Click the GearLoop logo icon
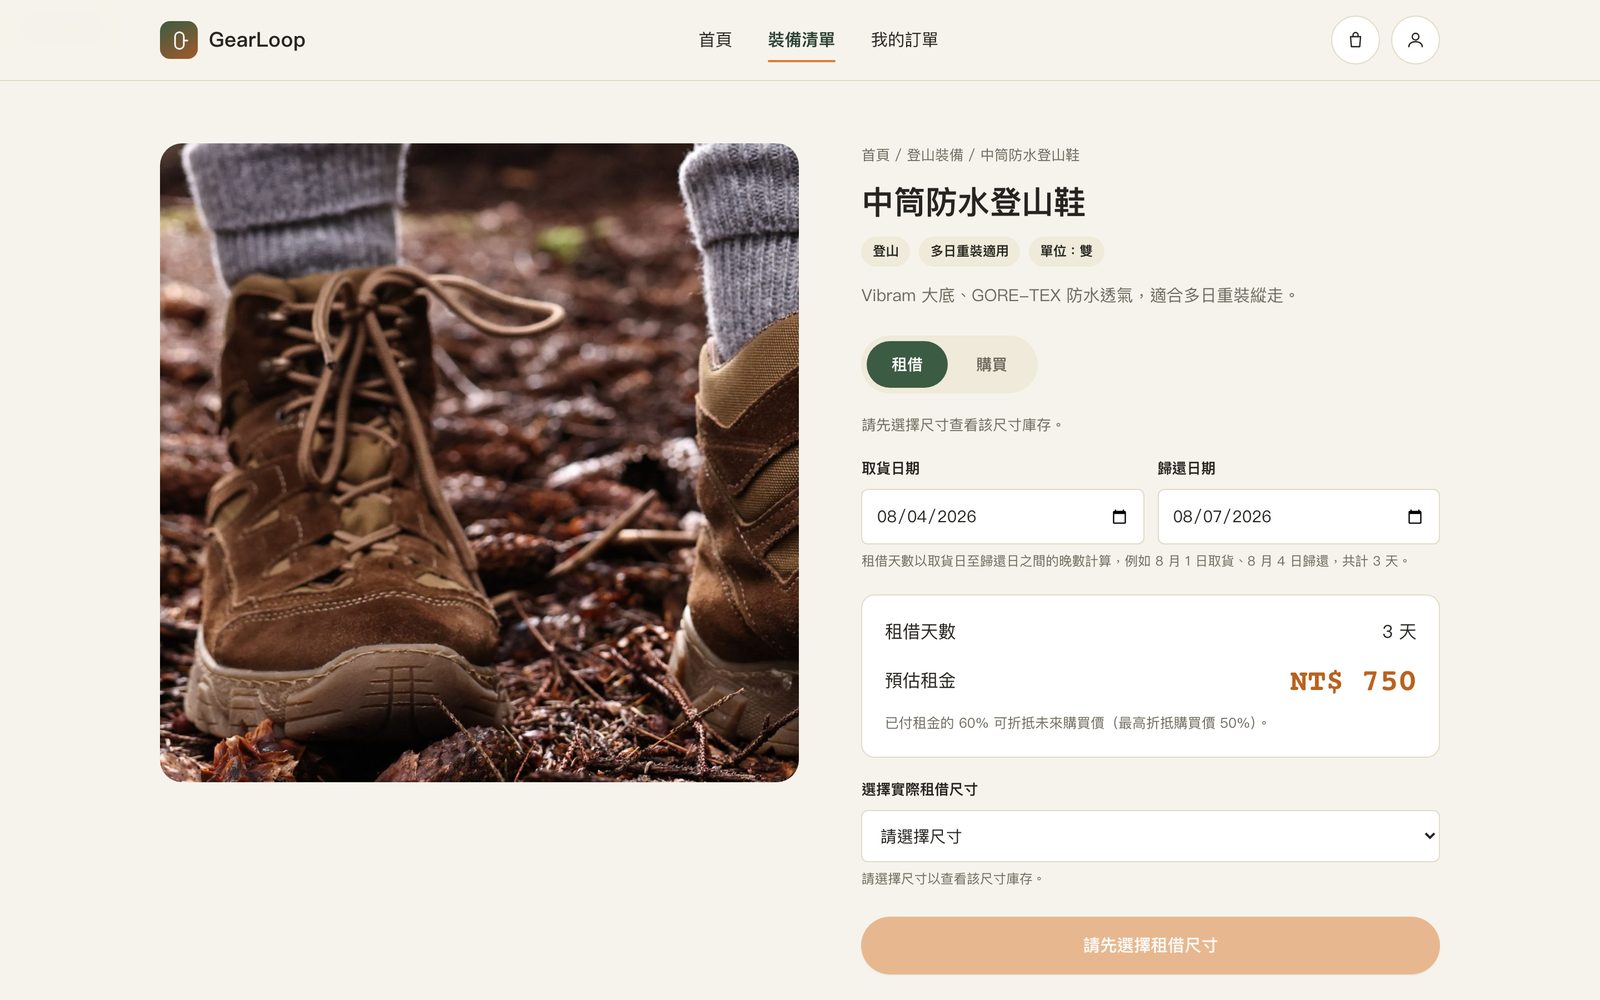Image resolution: width=1600 pixels, height=1000 pixels. click(179, 40)
